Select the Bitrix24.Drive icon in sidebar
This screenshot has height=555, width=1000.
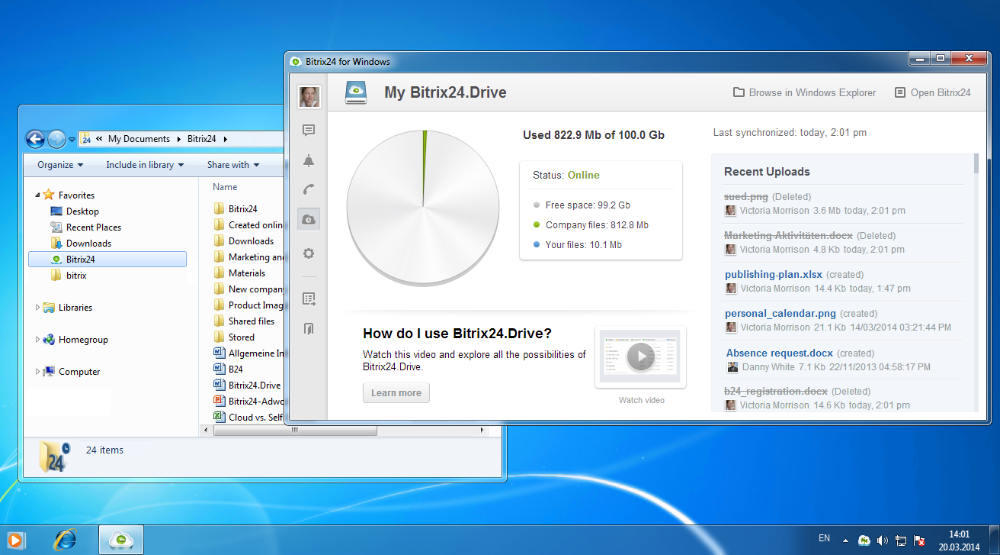coord(309,219)
